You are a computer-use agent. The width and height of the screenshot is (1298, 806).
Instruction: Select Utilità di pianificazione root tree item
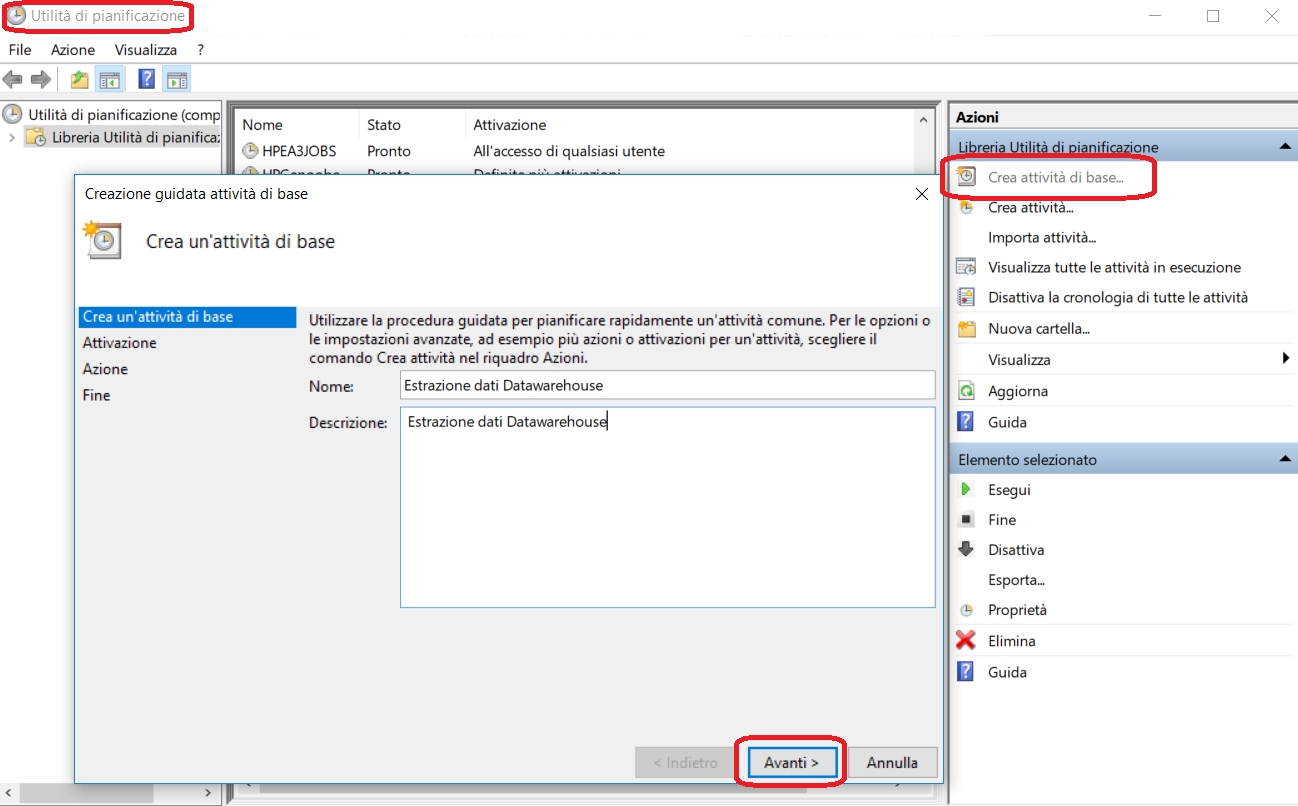coord(124,114)
